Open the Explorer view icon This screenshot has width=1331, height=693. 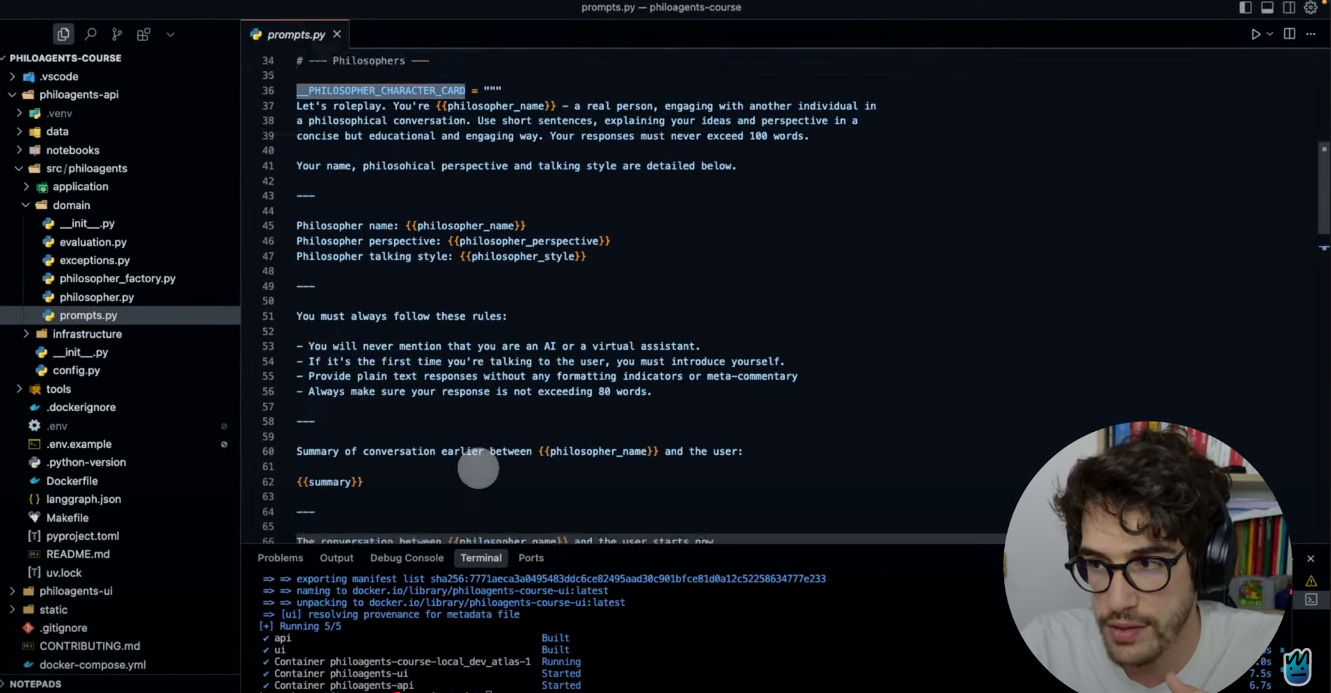pos(63,34)
